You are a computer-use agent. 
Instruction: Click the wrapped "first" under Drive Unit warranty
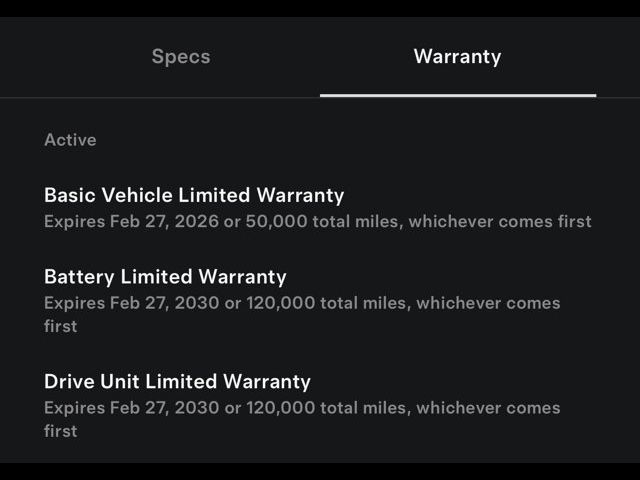coord(60,431)
